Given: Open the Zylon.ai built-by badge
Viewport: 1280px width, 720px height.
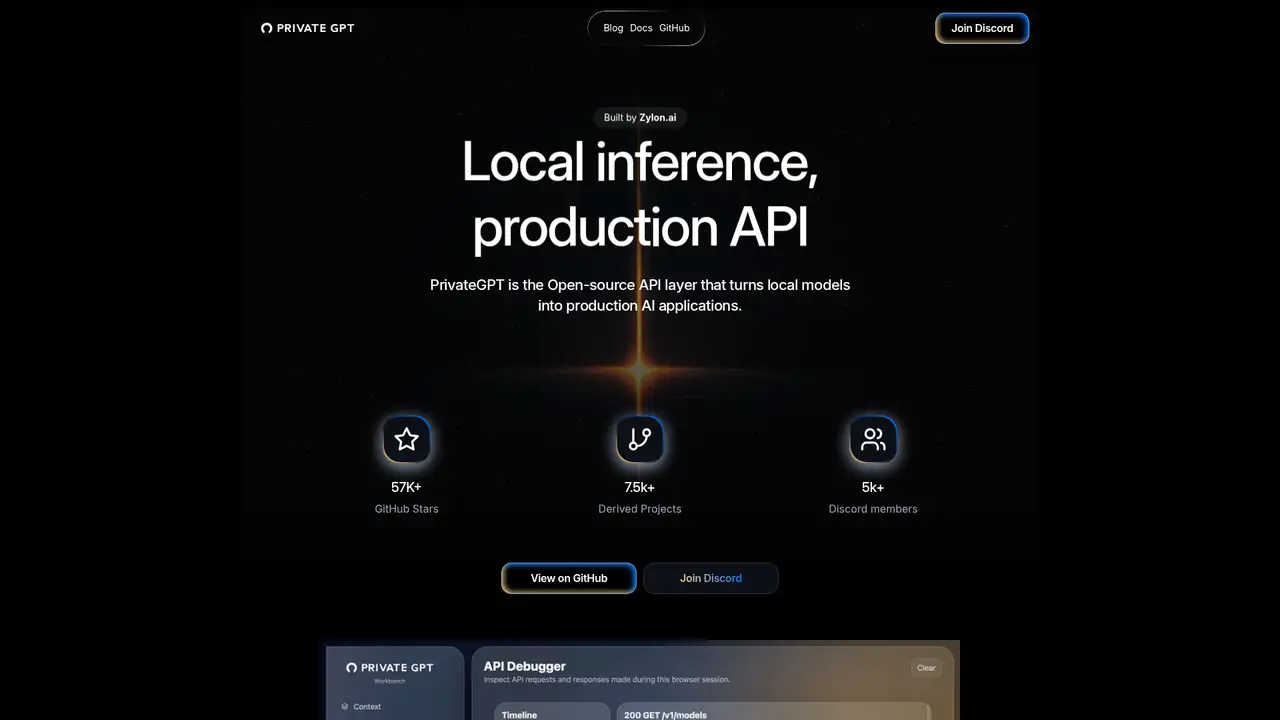Looking at the screenshot, I should 640,117.
